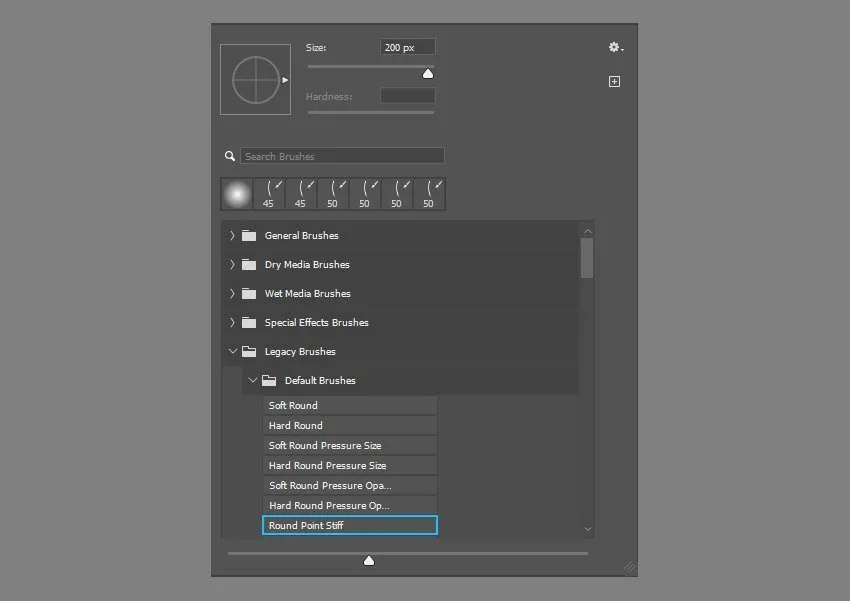The image size is (850, 601).
Task: Select the last recent brush labeled 50
Action: 429,194
